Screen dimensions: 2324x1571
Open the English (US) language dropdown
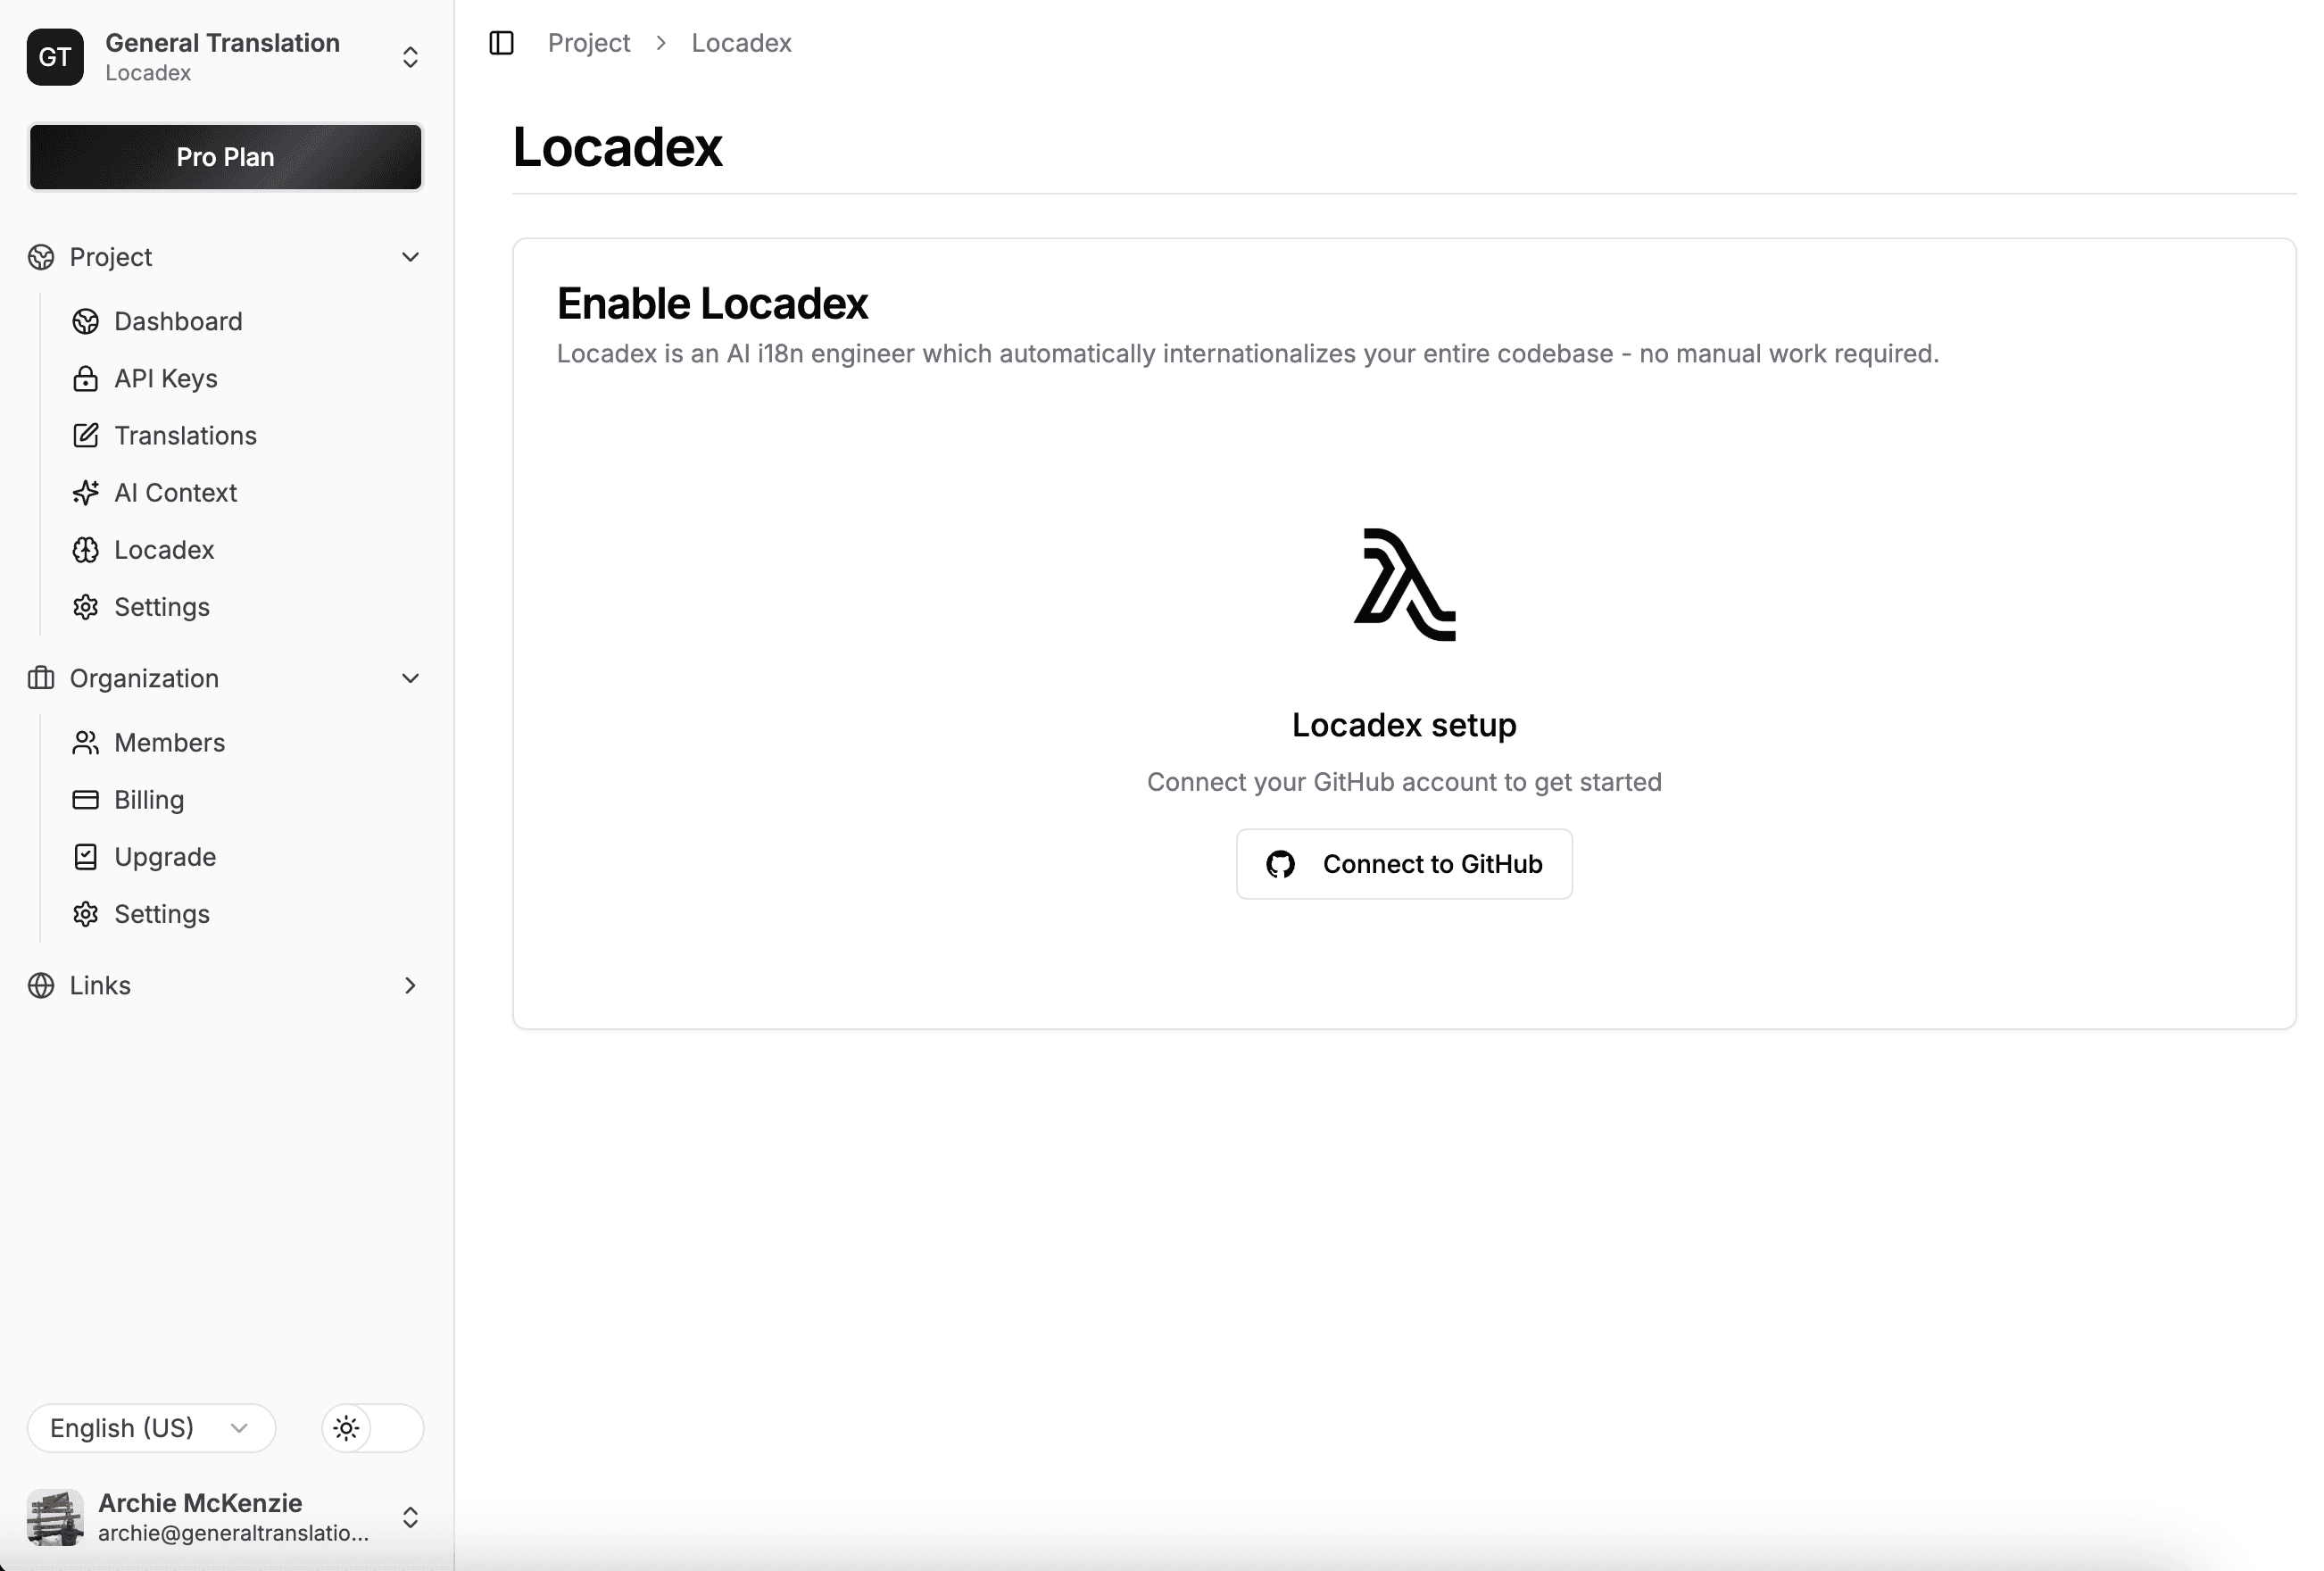click(150, 1428)
